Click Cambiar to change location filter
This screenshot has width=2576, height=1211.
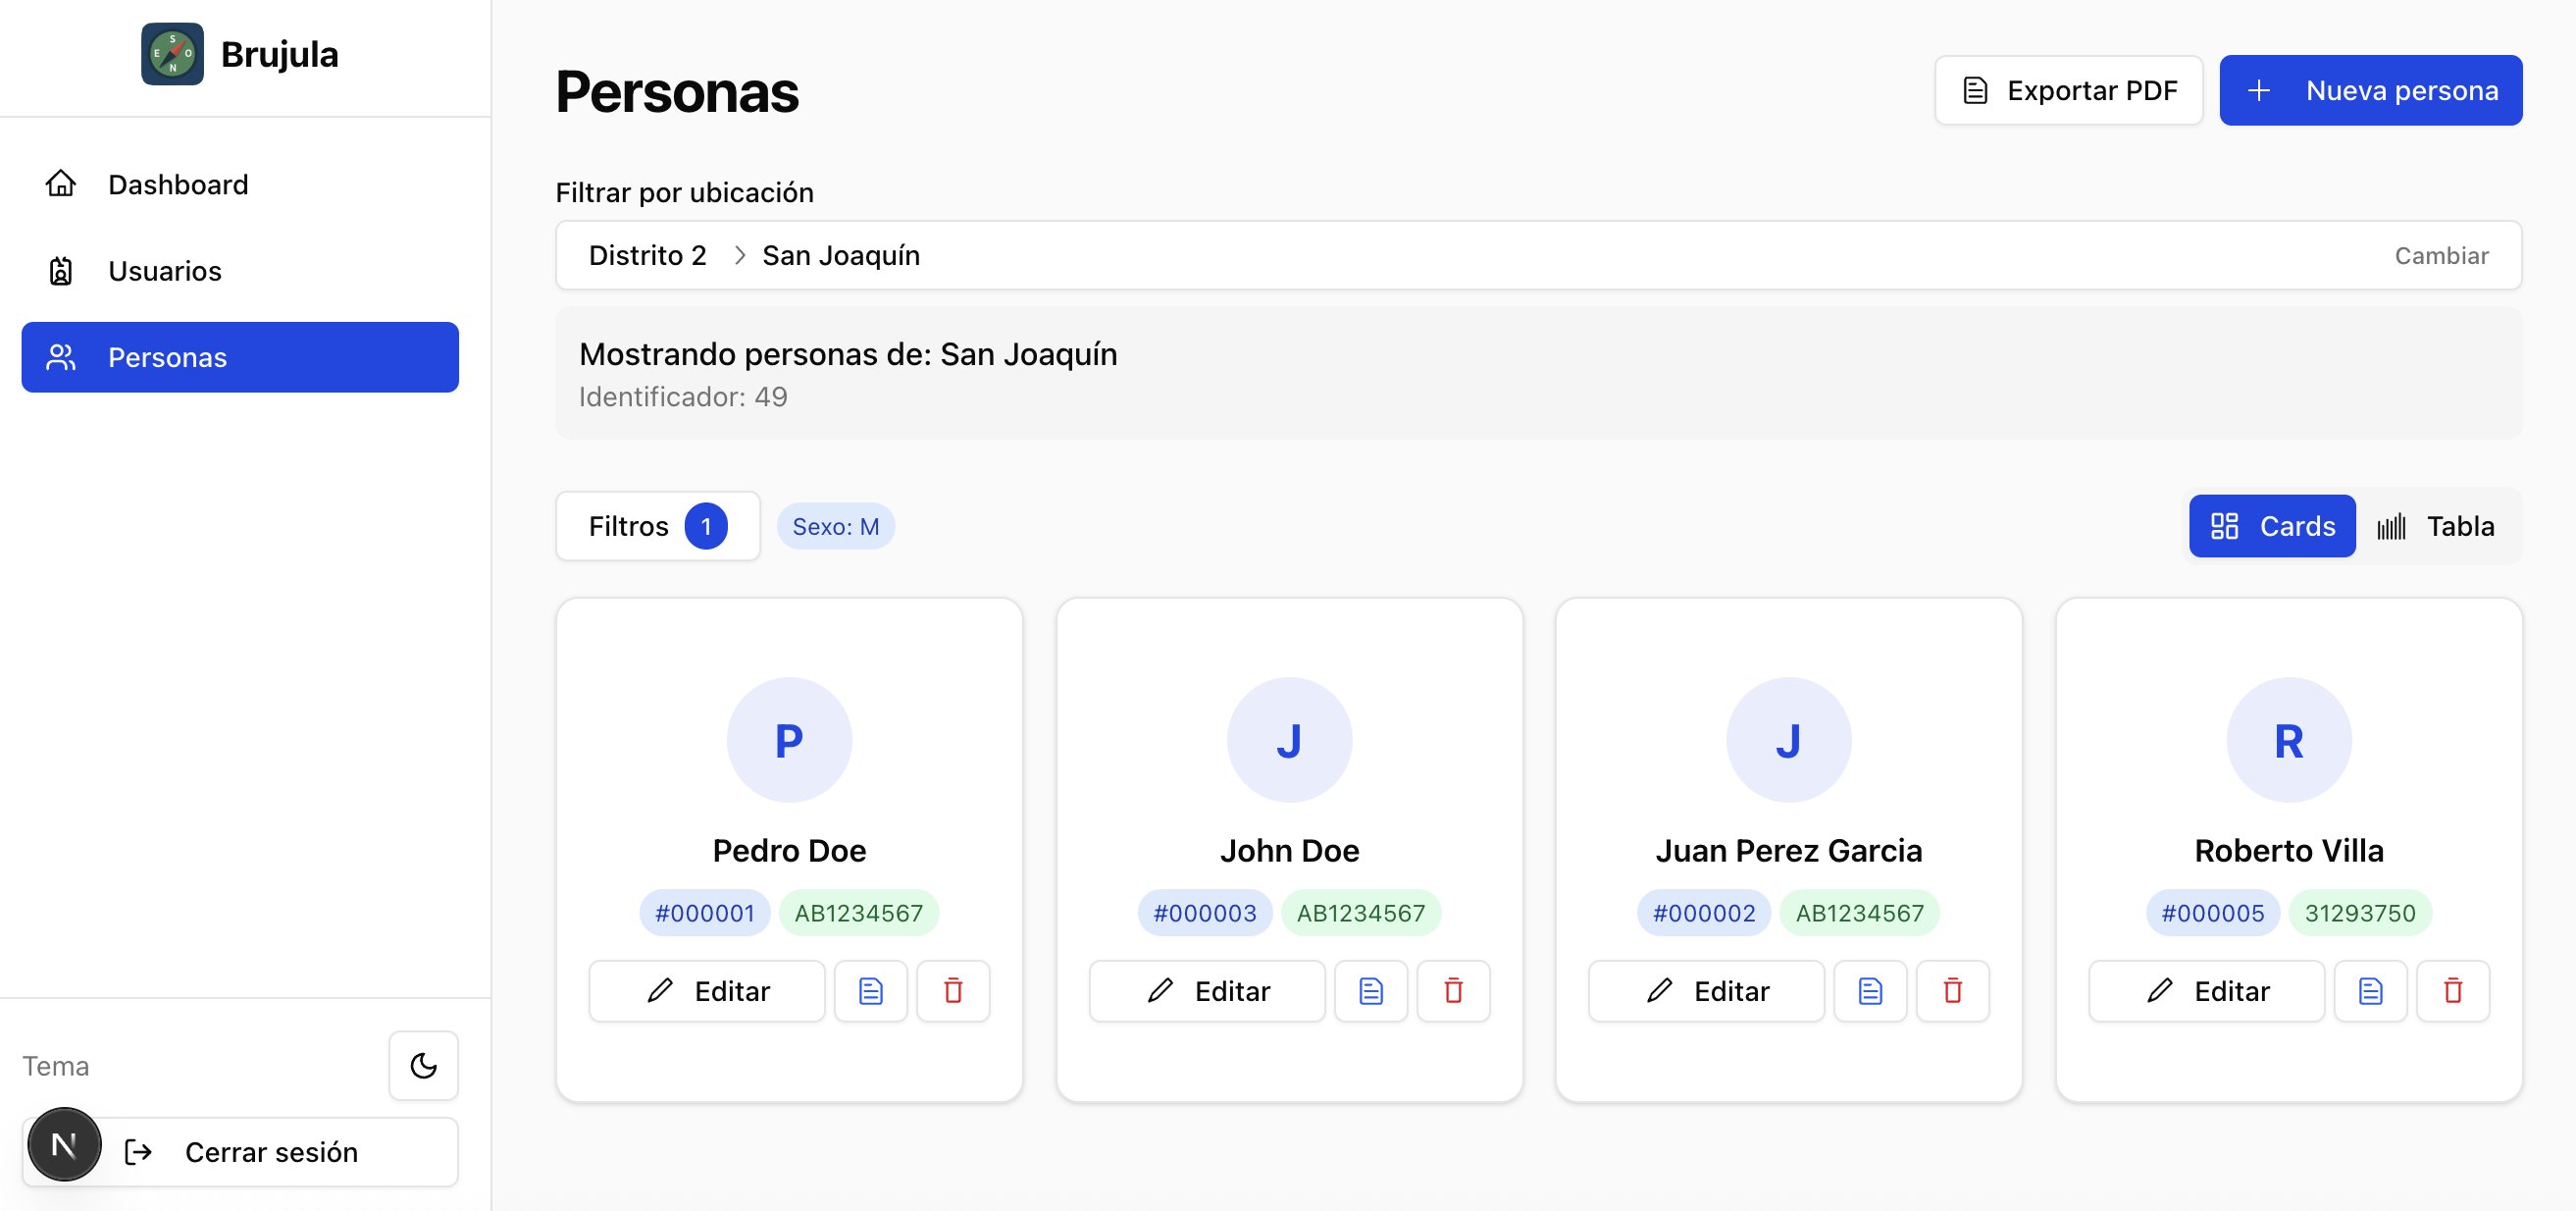click(x=2440, y=256)
